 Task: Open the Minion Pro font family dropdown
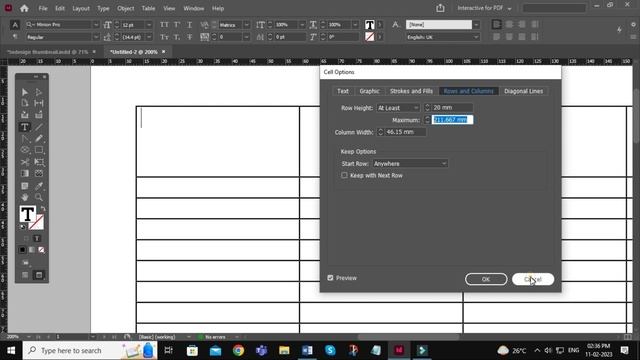(x=96, y=25)
